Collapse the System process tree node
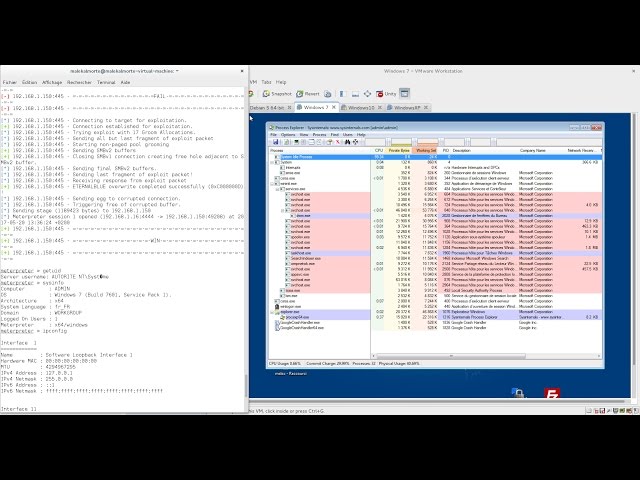The width and height of the screenshot is (640, 480). coord(273,162)
